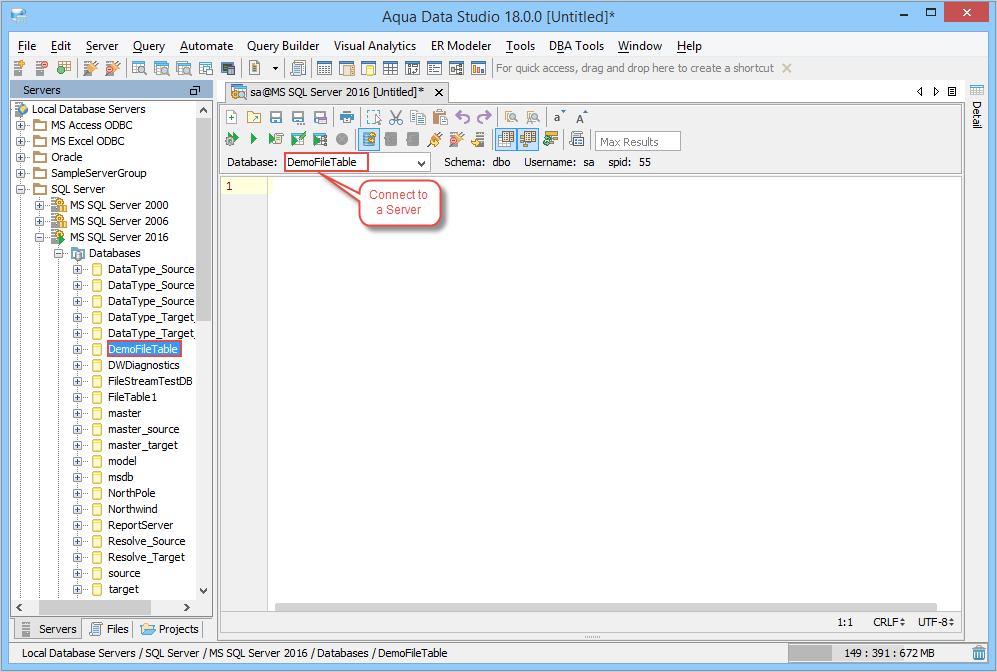
Task: Open the Visual Analytics menu
Action: [375, 46]
